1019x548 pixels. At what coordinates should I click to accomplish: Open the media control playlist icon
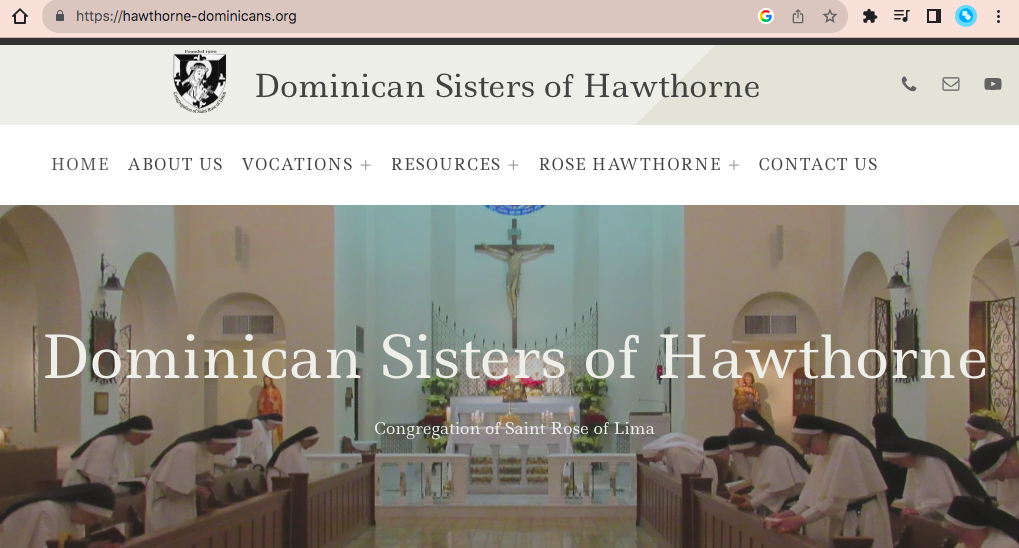click(x=901, y=16)
